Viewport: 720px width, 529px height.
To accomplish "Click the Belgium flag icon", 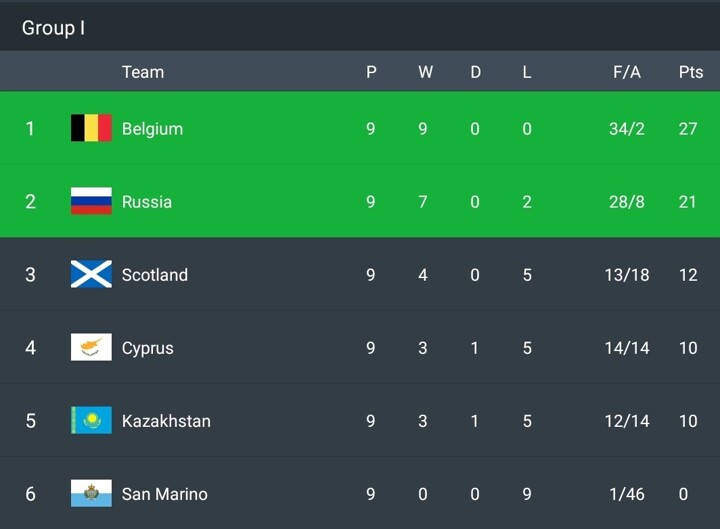I will coord(91,128).
